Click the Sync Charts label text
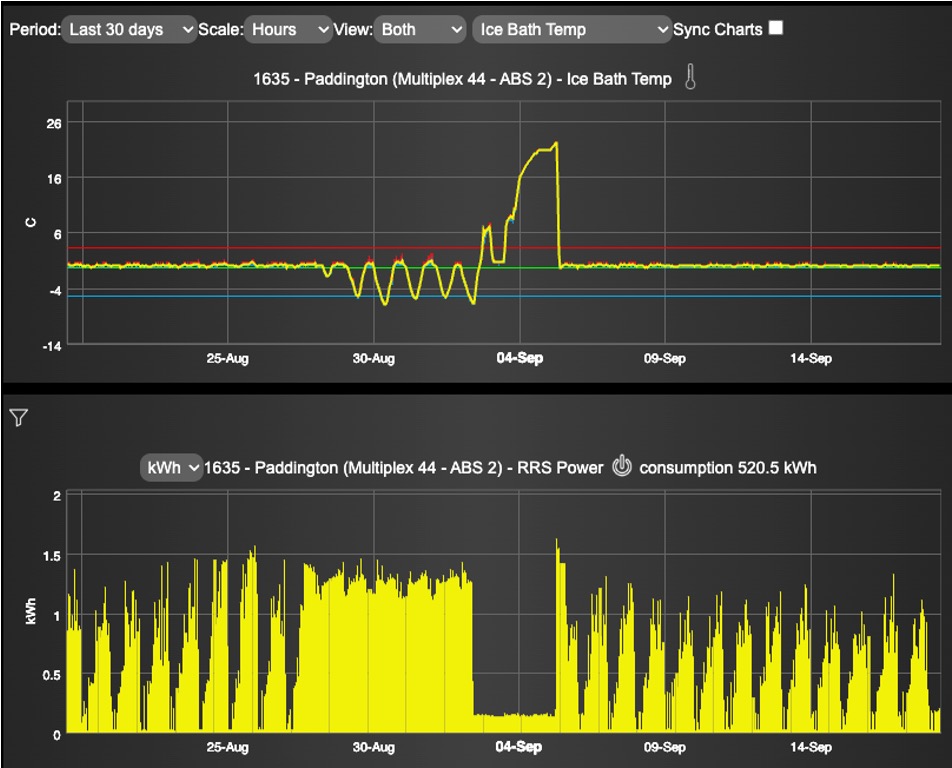Screen dimensions: 952x768 point(718,30)
